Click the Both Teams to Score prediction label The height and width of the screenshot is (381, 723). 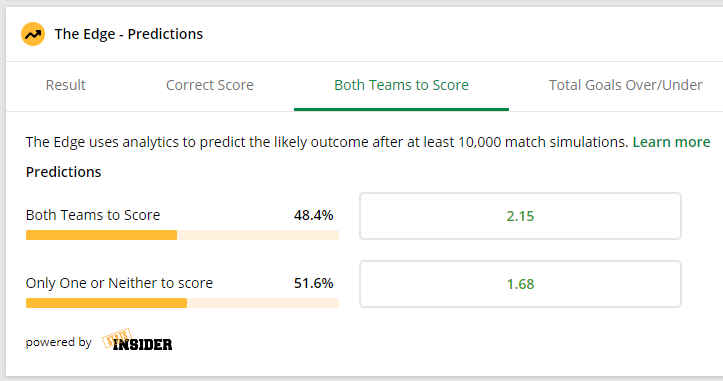(x=93, y=215)
